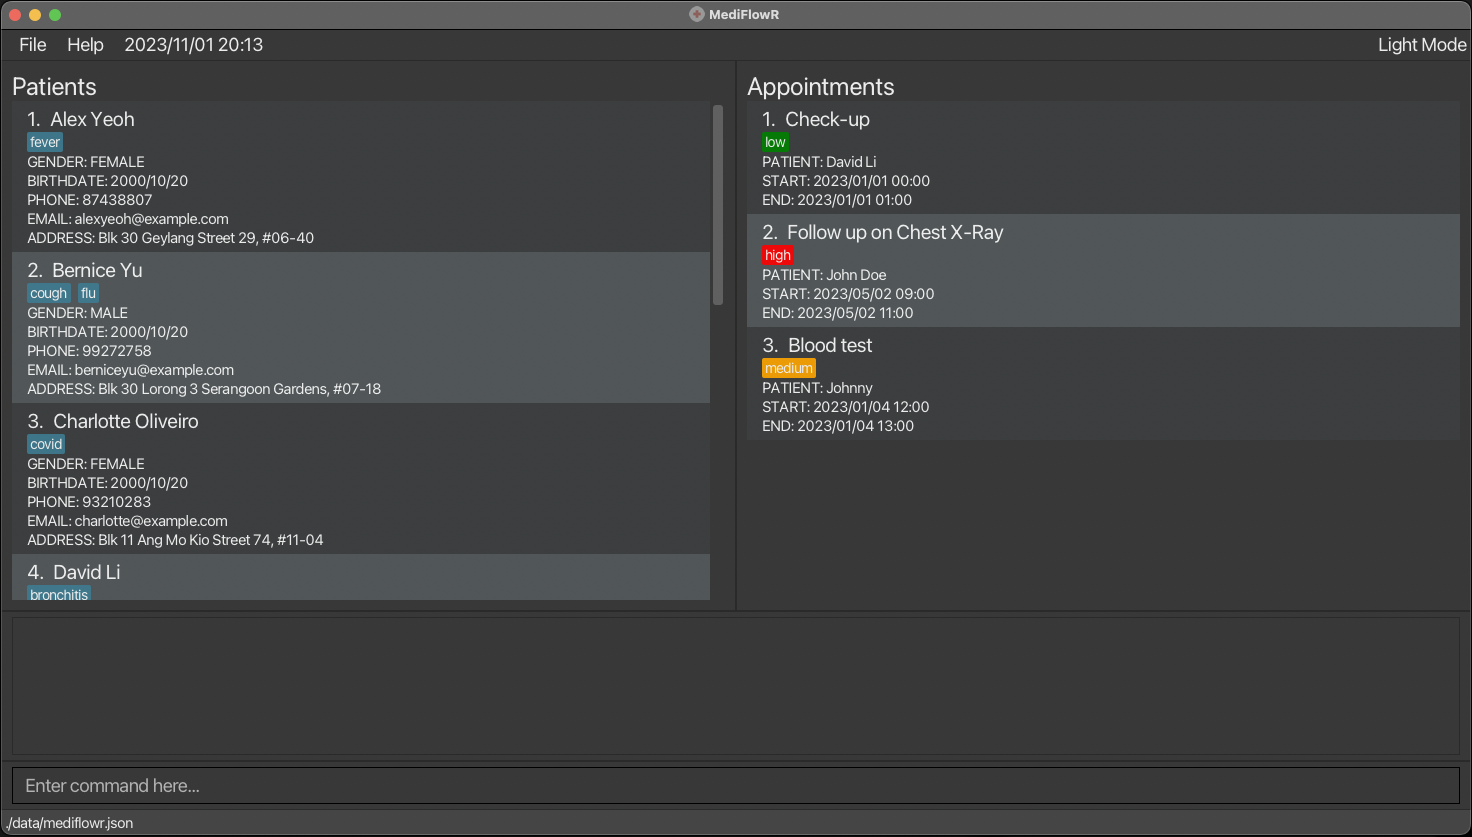Click the MediFlowR title bar icon
Image resolution: width=1472 pixels, height=837 pixels.
click(697, 14)
